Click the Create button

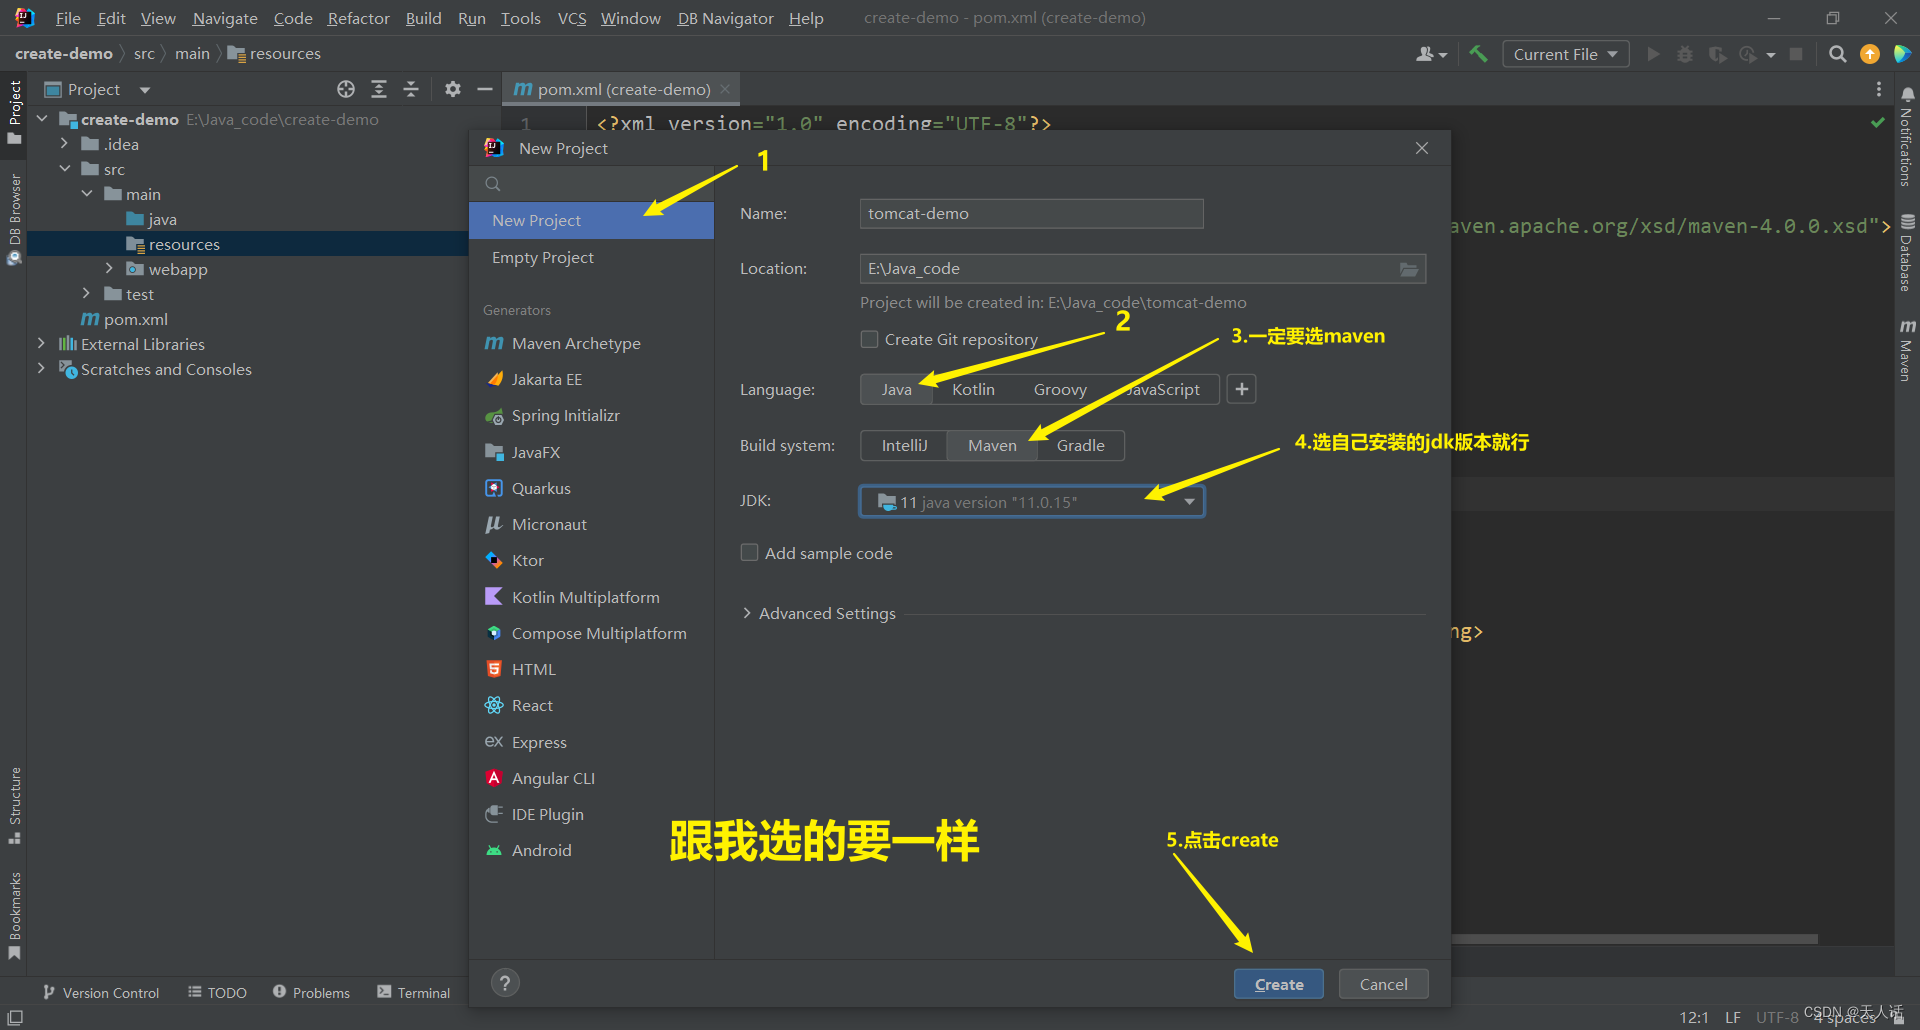coord(1278,983)
